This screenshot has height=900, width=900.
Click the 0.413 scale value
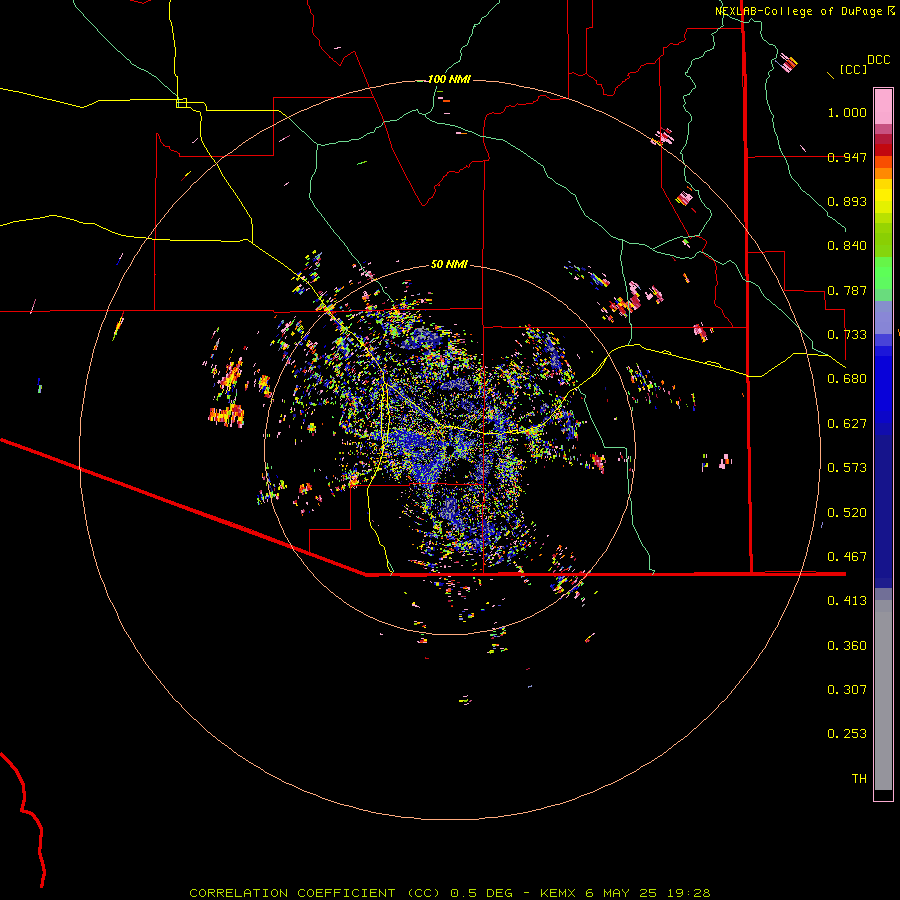(x=847, y=601)
